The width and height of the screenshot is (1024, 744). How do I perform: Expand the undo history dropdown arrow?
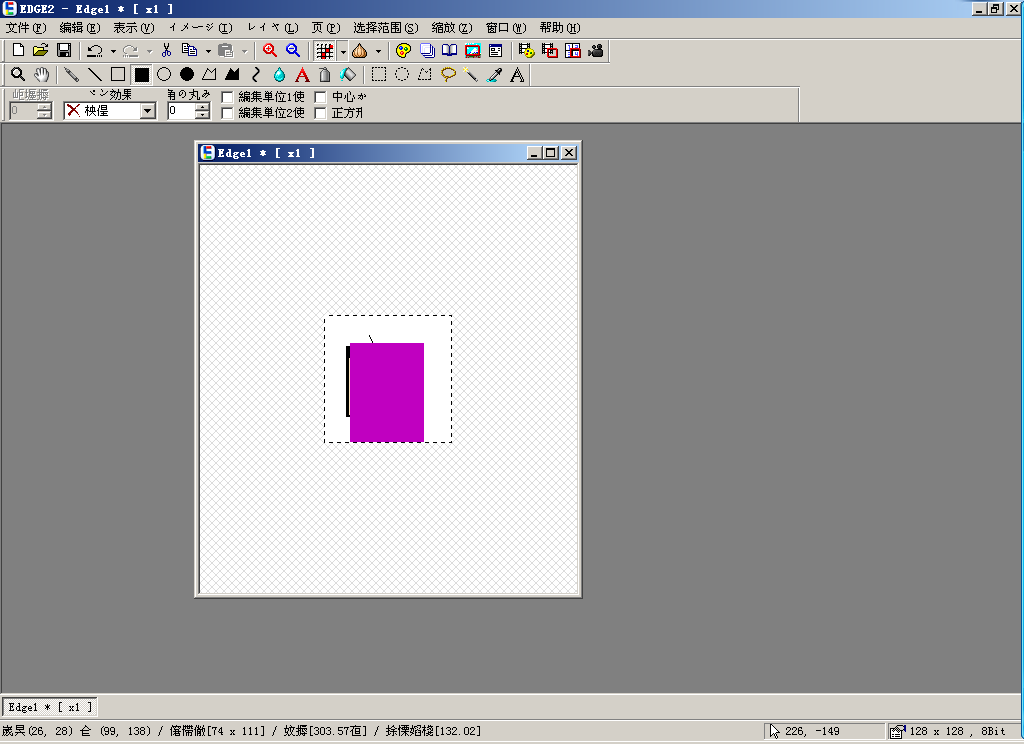pyautogui.click(x=113, y=51)
